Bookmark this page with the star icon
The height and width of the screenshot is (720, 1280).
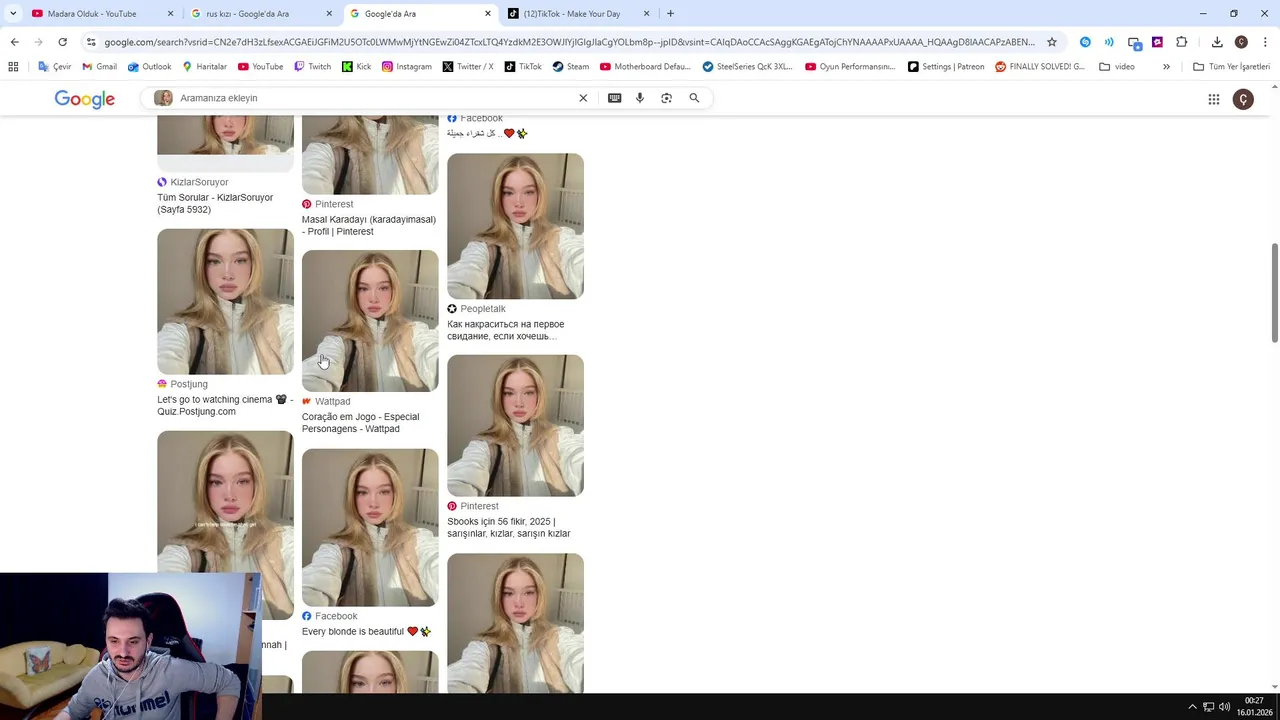click(1052, 42)
